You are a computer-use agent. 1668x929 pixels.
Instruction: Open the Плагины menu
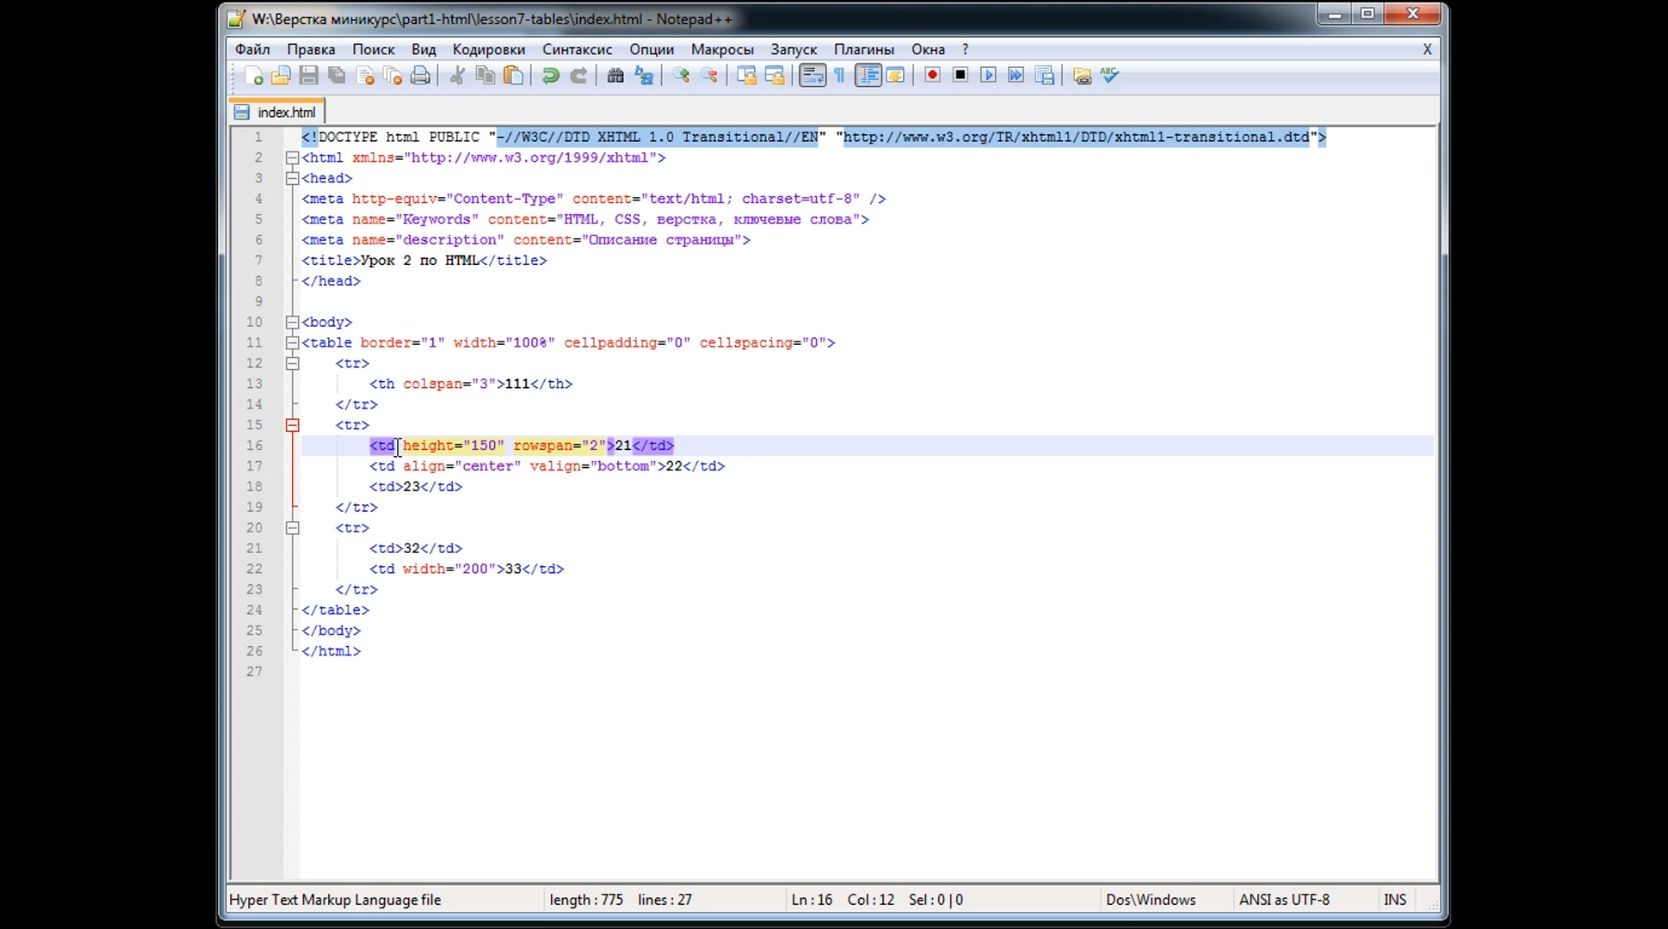[x=864, y=49]
